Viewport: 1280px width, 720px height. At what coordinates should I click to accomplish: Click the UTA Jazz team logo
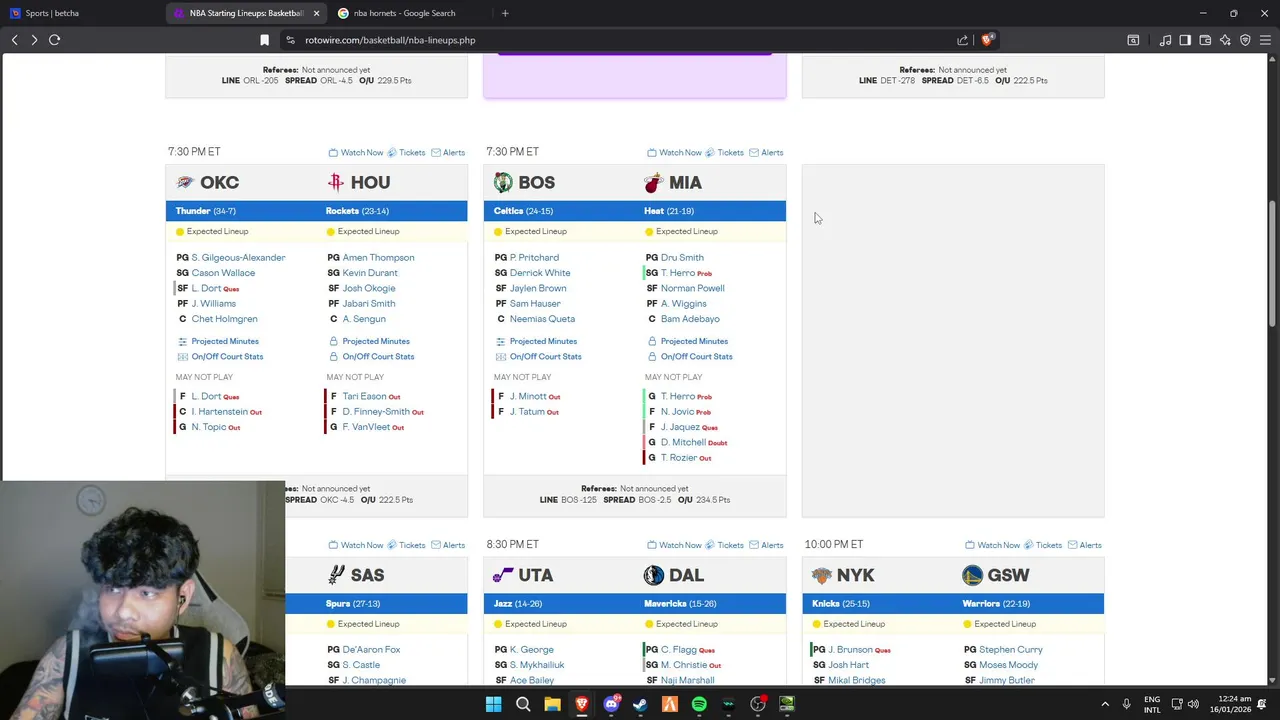503,575
